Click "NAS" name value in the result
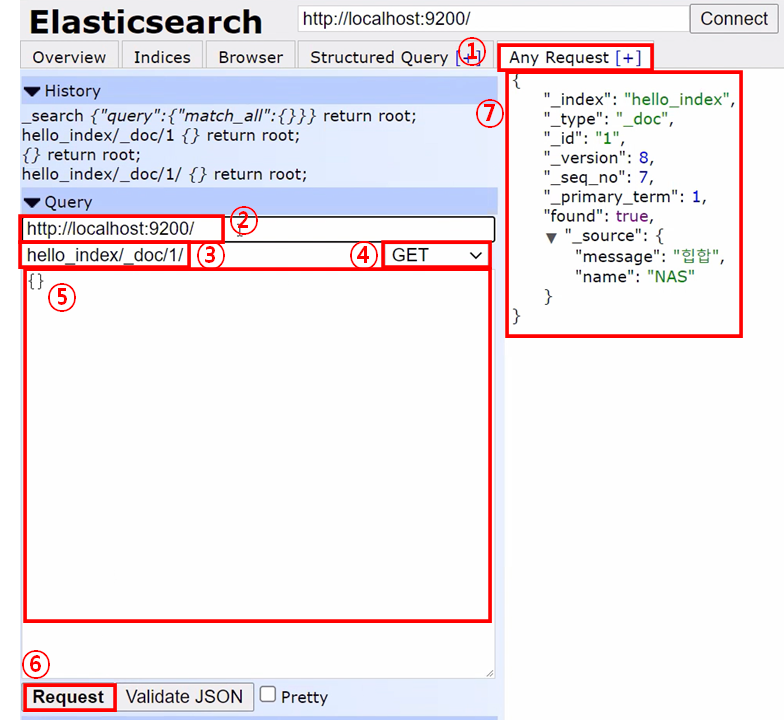Viewport: 784px width, 720px height. pyautogui.click(x=671, y=276)
